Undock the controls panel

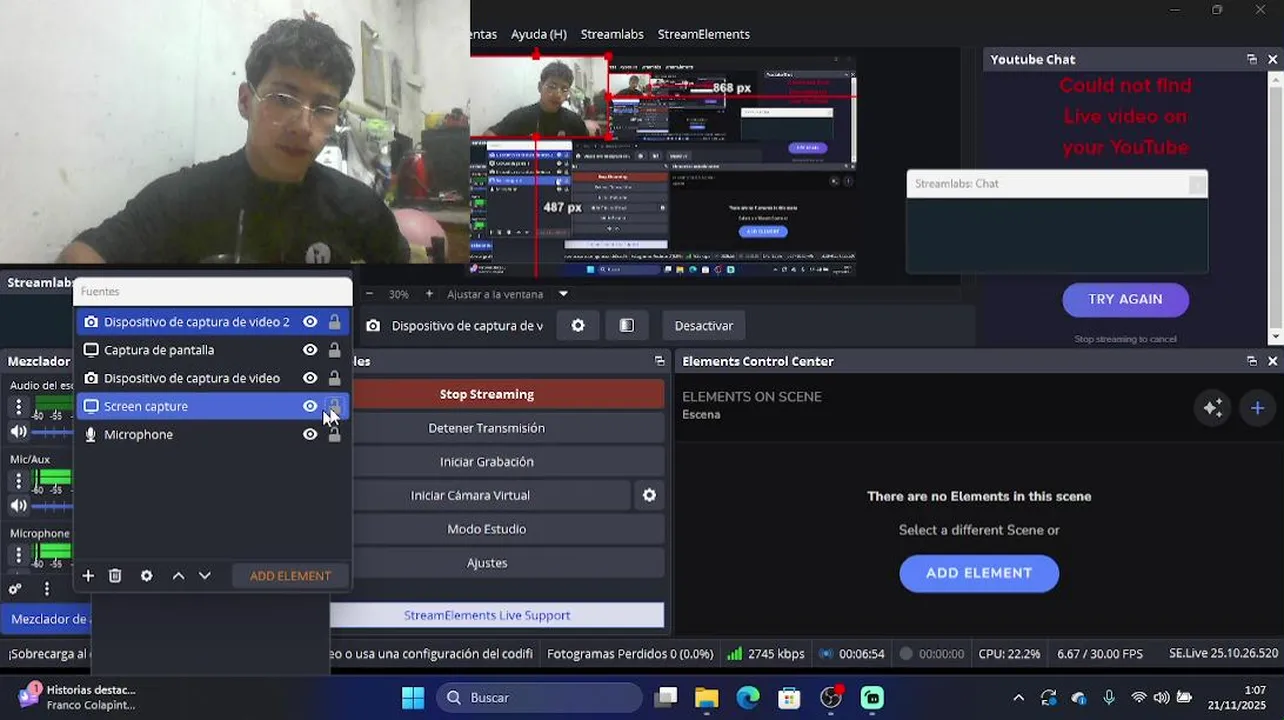tap(659, 361)
